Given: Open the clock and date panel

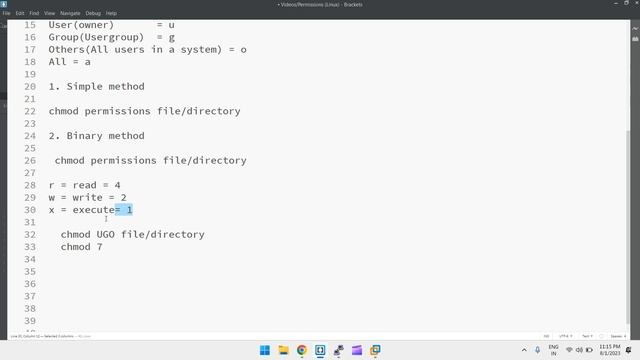Looking at the screenshot, I should click(x=610, y=350).
